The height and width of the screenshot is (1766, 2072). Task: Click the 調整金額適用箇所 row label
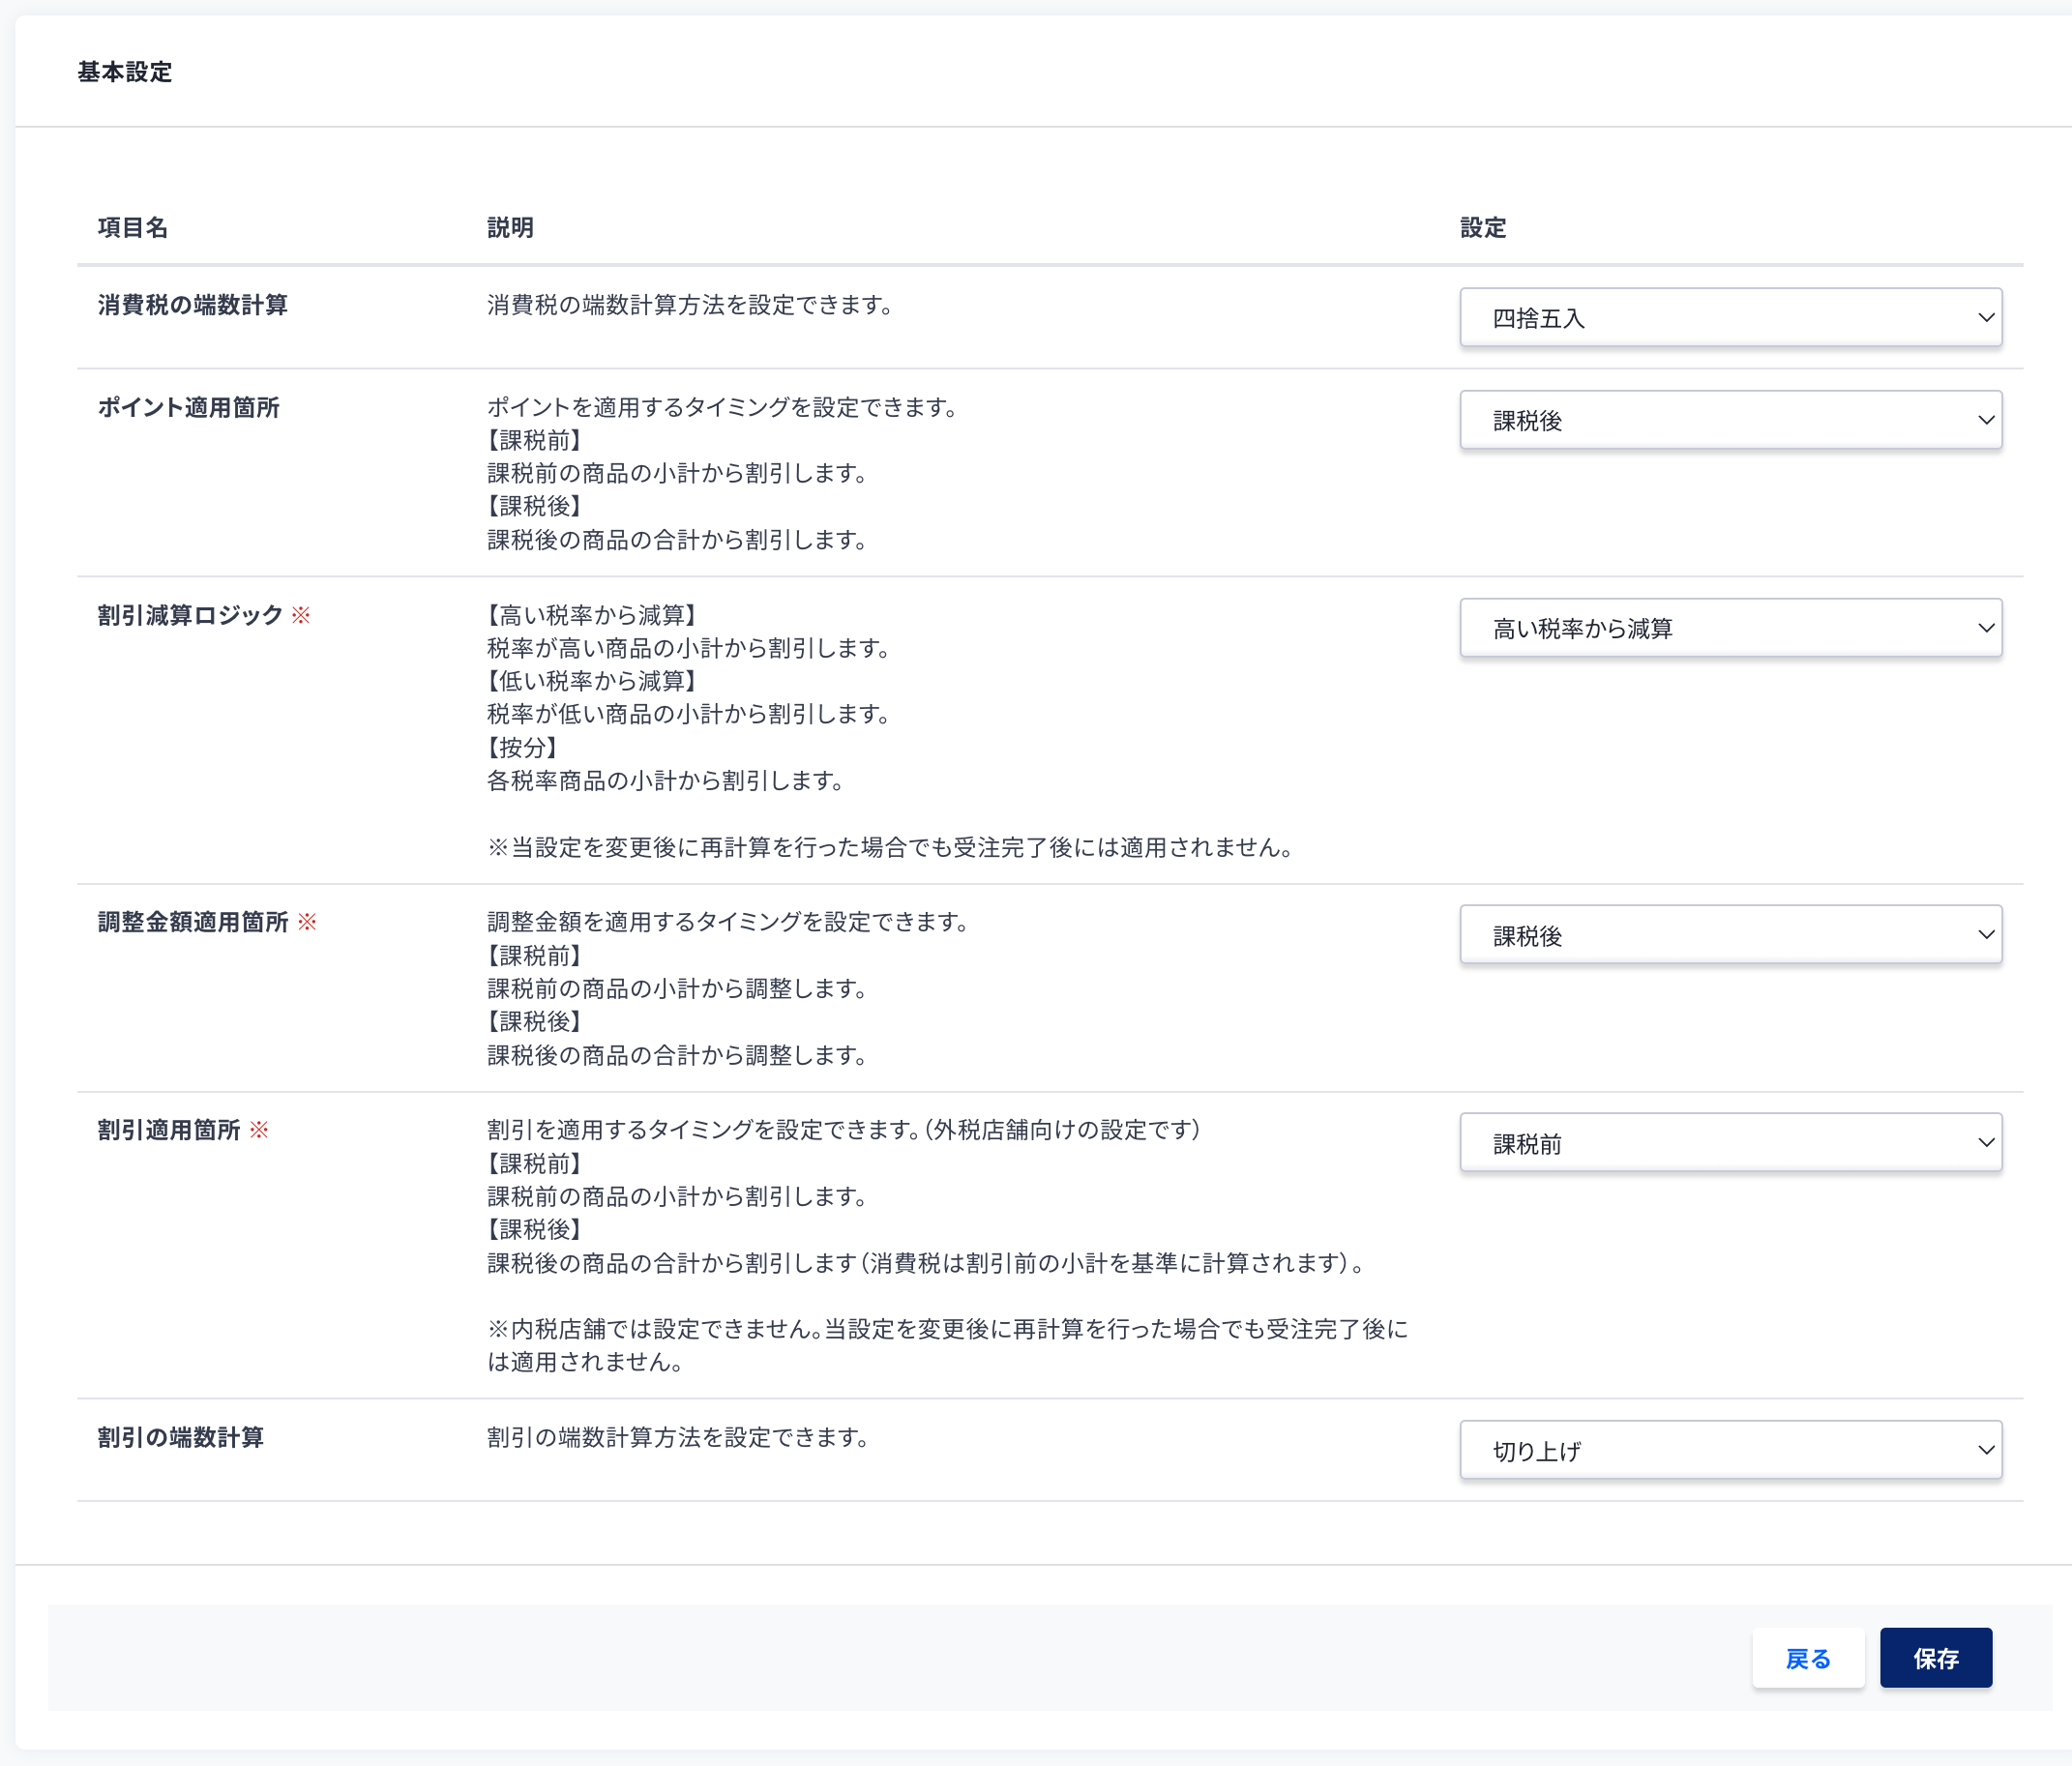point(193,922)
